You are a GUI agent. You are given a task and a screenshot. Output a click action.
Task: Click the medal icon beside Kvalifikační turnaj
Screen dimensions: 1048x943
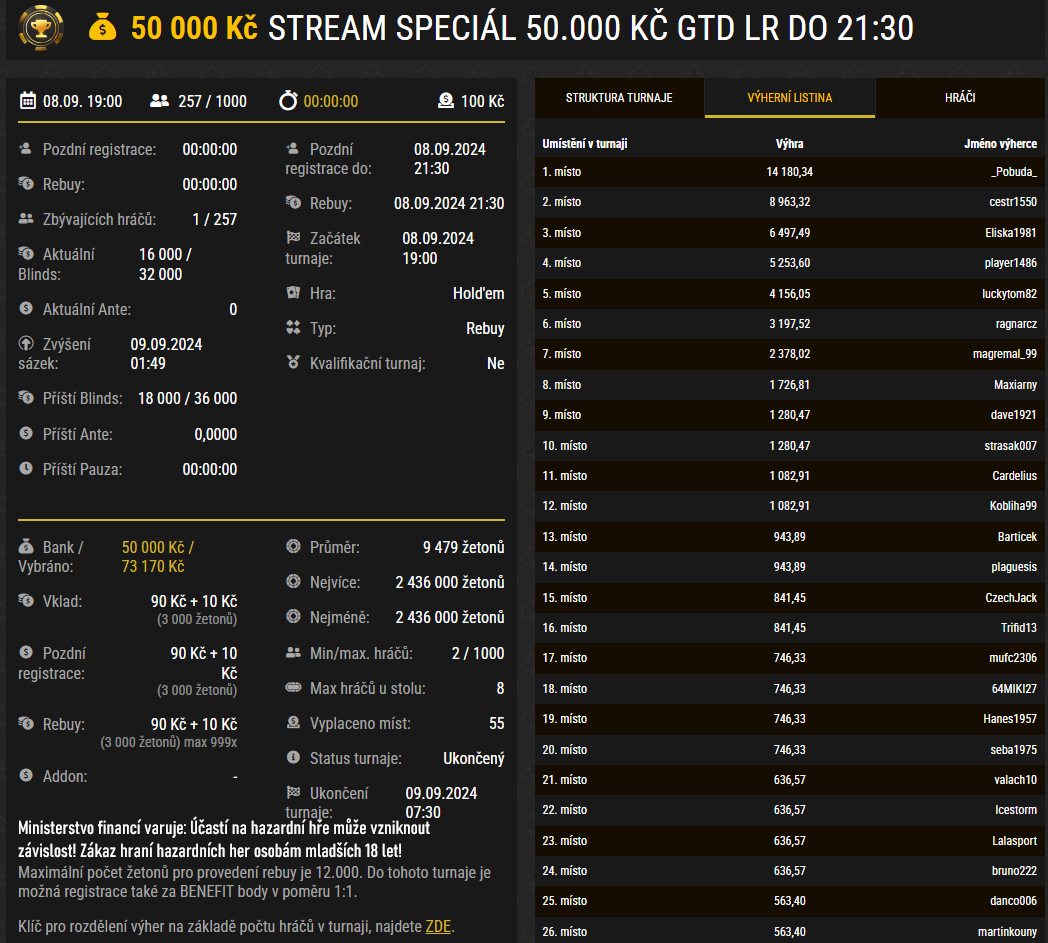tap(293, 362)
